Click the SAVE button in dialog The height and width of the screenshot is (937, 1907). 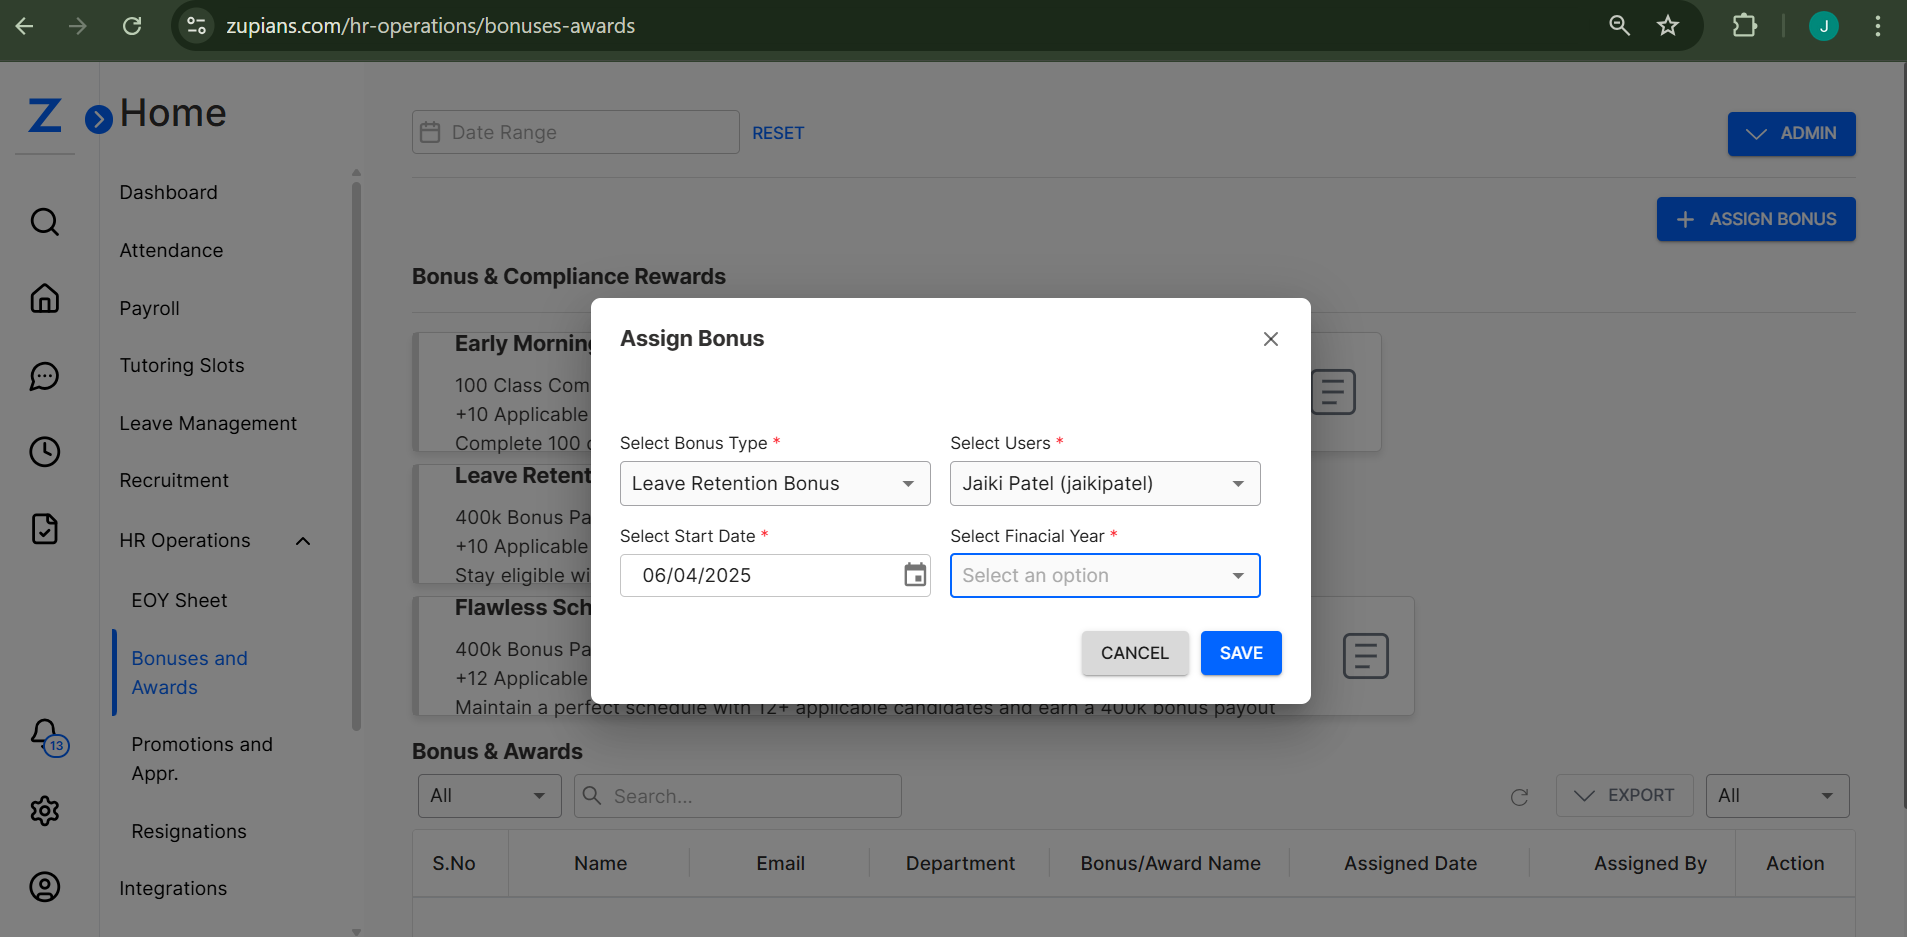(x=1240, y=653)
